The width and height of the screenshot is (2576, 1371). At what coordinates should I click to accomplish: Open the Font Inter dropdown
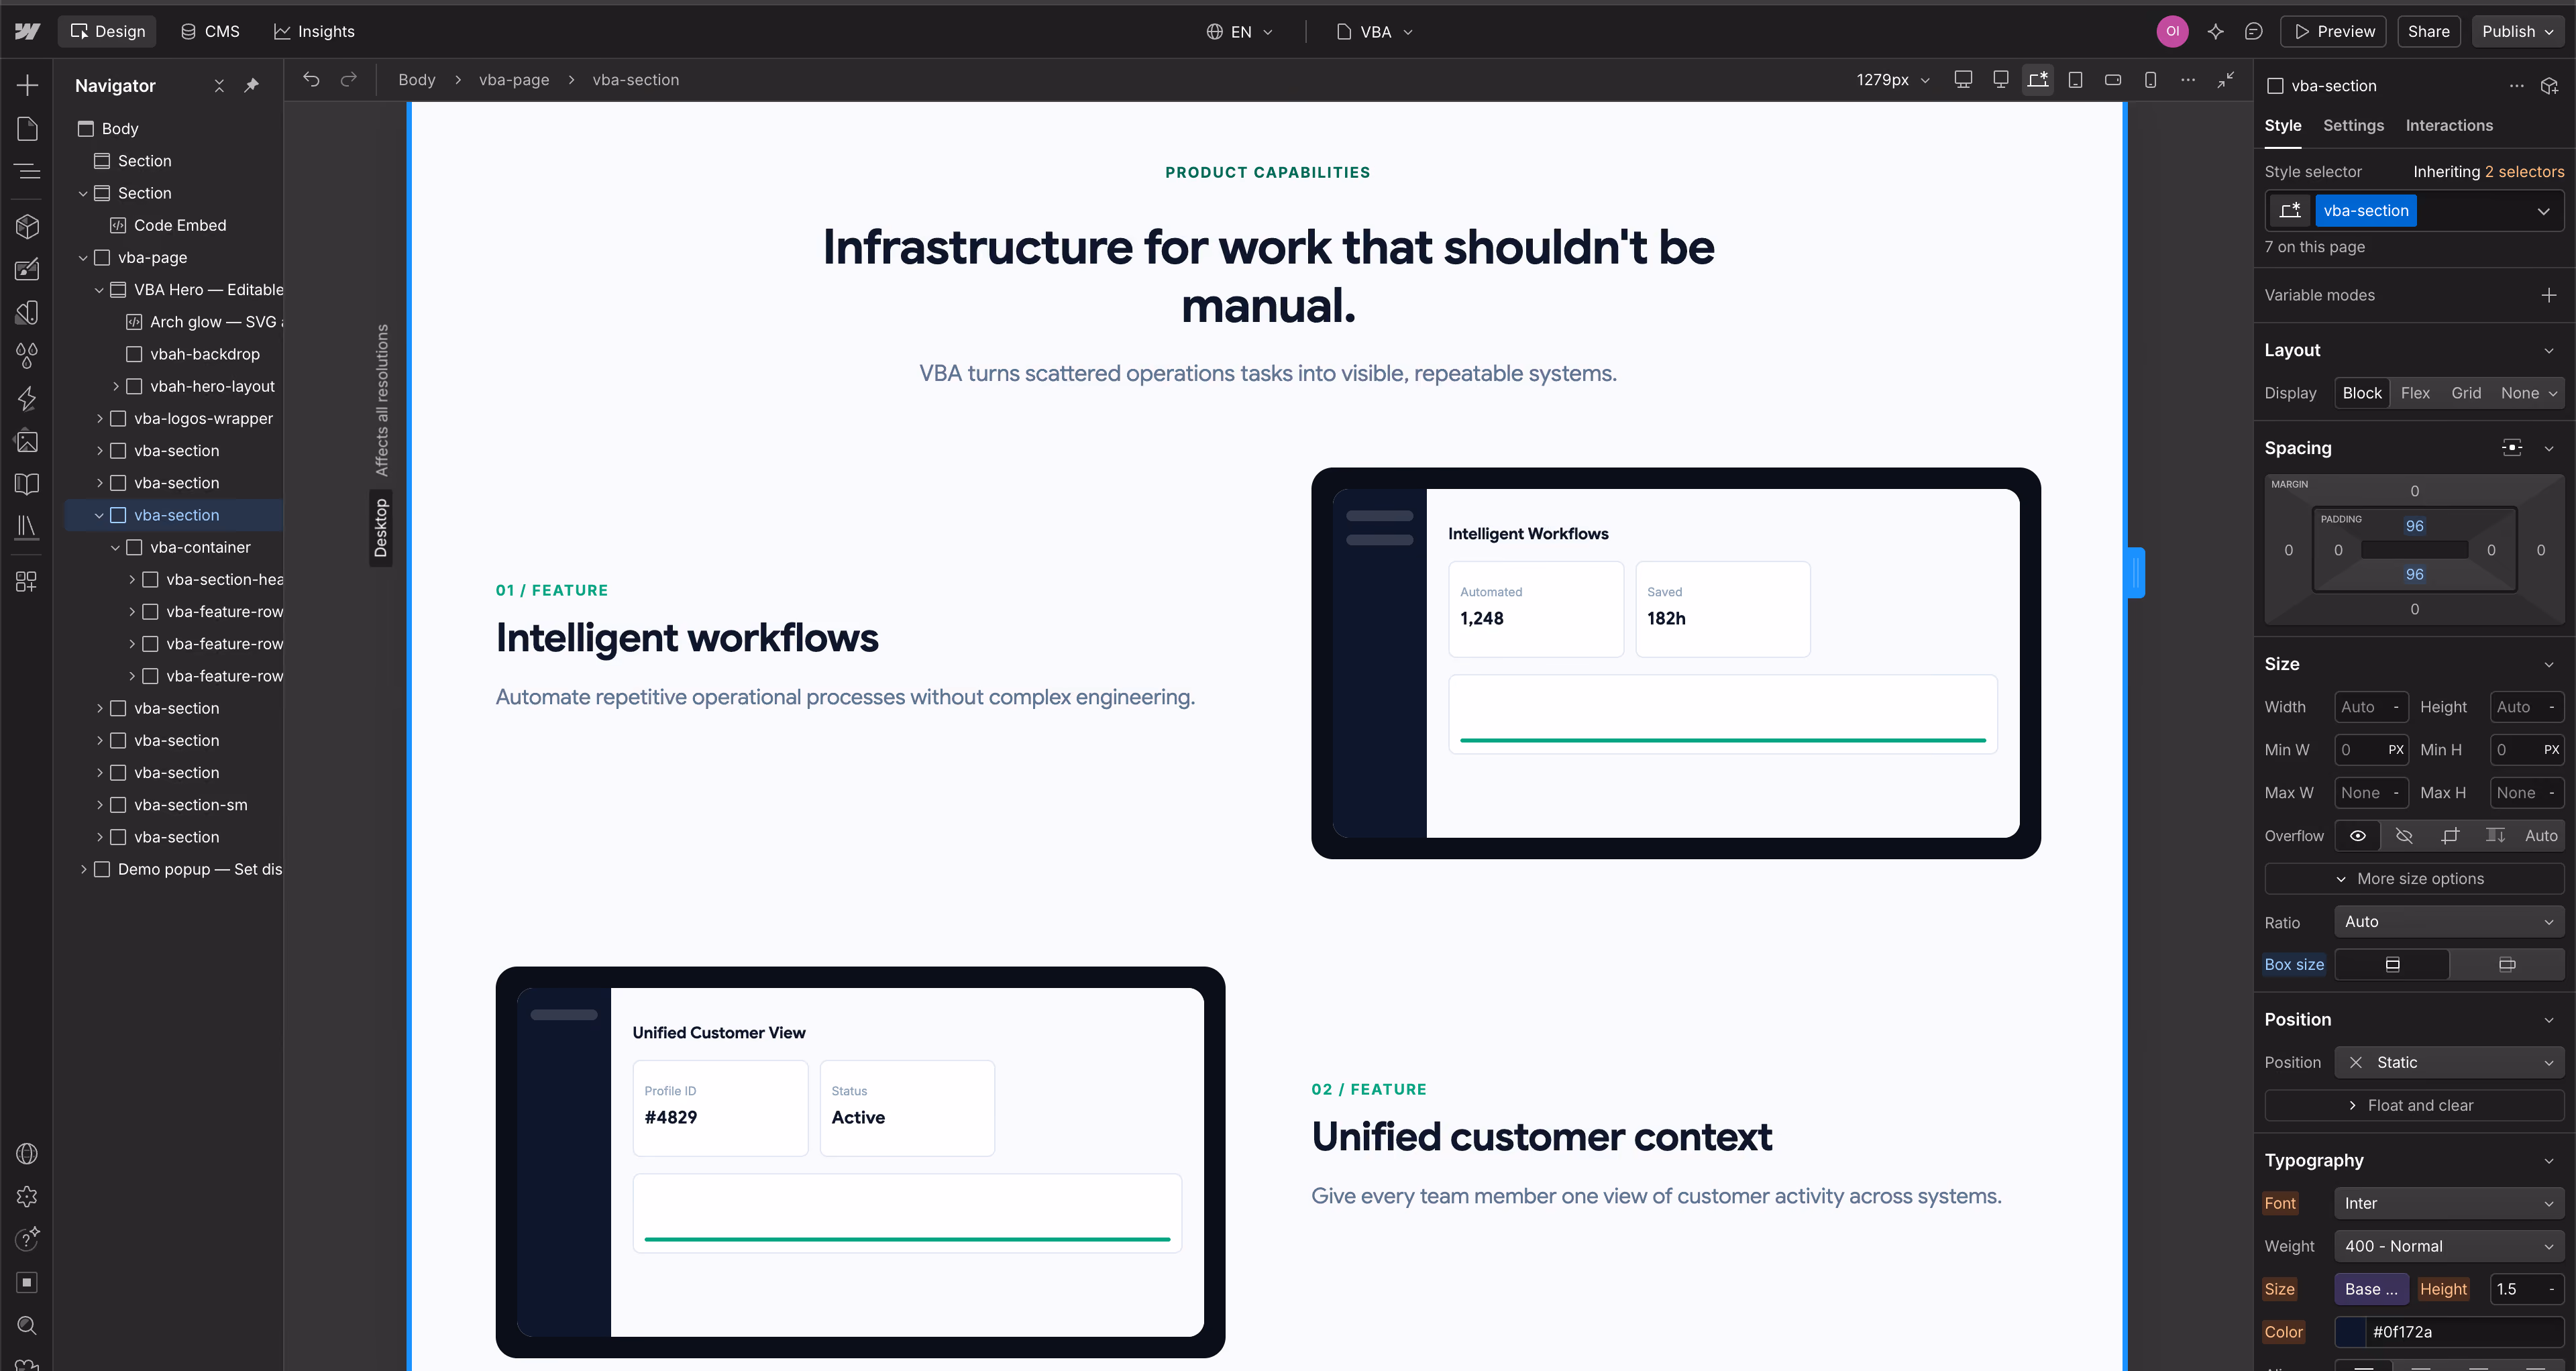(2449, 1203)
